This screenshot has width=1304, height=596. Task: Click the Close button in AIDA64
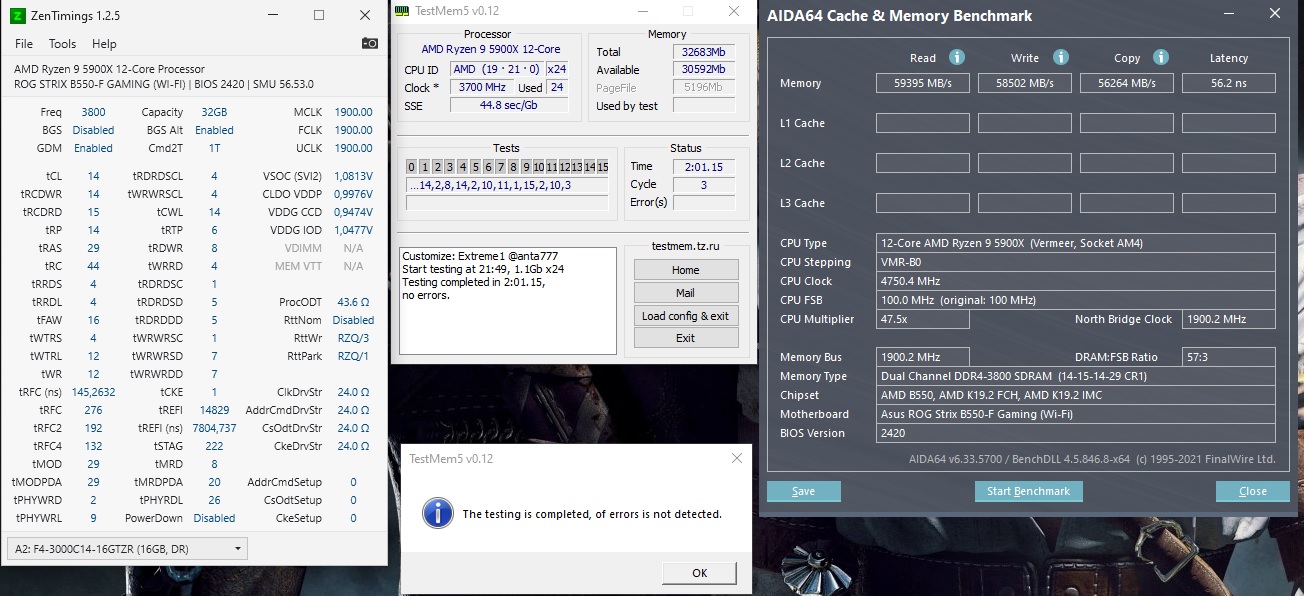pyautogui.click(x=1252, y=491)
